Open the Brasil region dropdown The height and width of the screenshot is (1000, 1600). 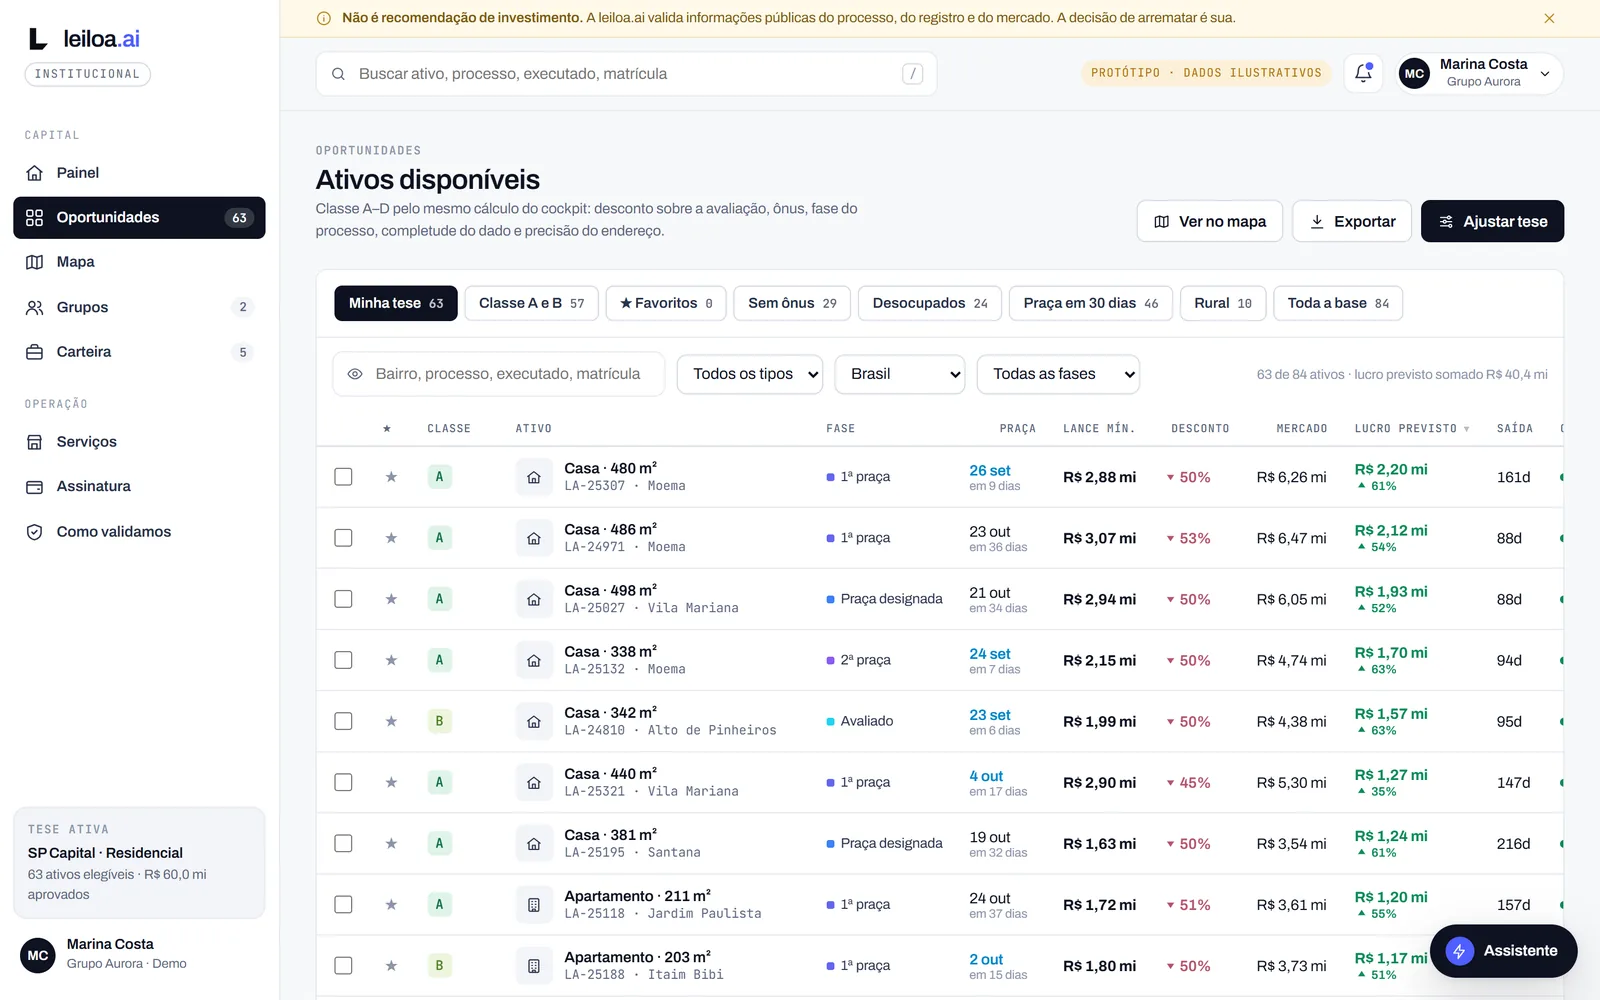pyautogui.click(x=900, y=374)
